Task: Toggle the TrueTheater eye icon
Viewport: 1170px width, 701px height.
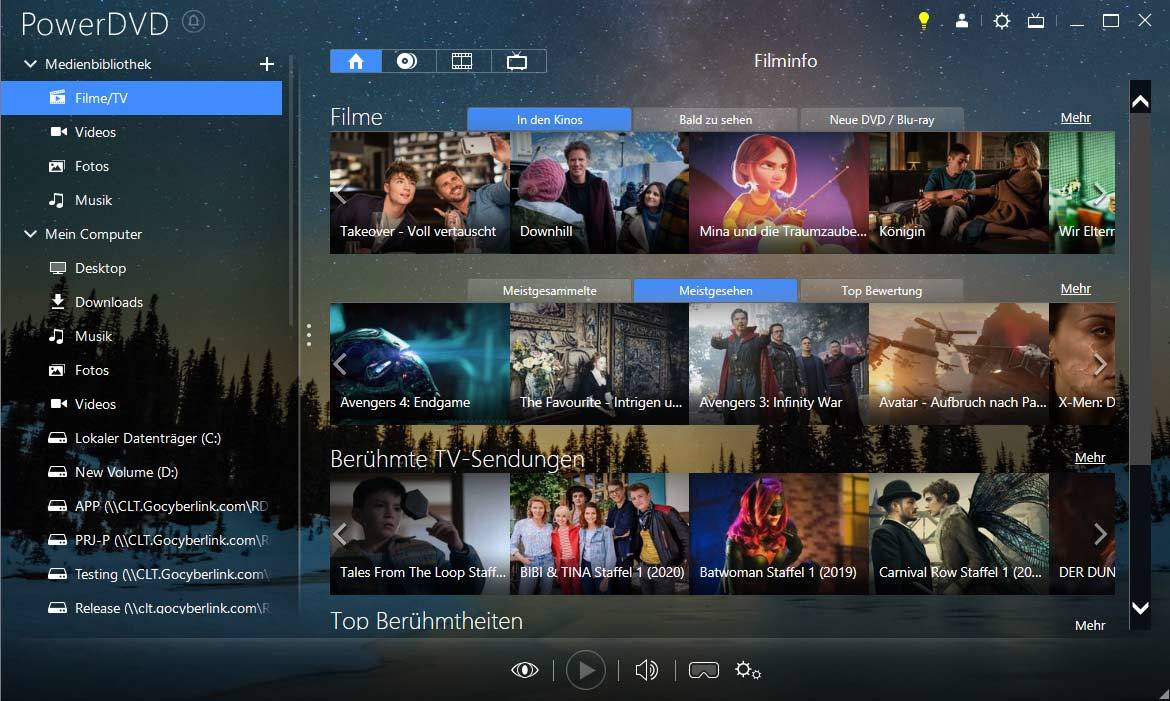Action: point(525,670)
